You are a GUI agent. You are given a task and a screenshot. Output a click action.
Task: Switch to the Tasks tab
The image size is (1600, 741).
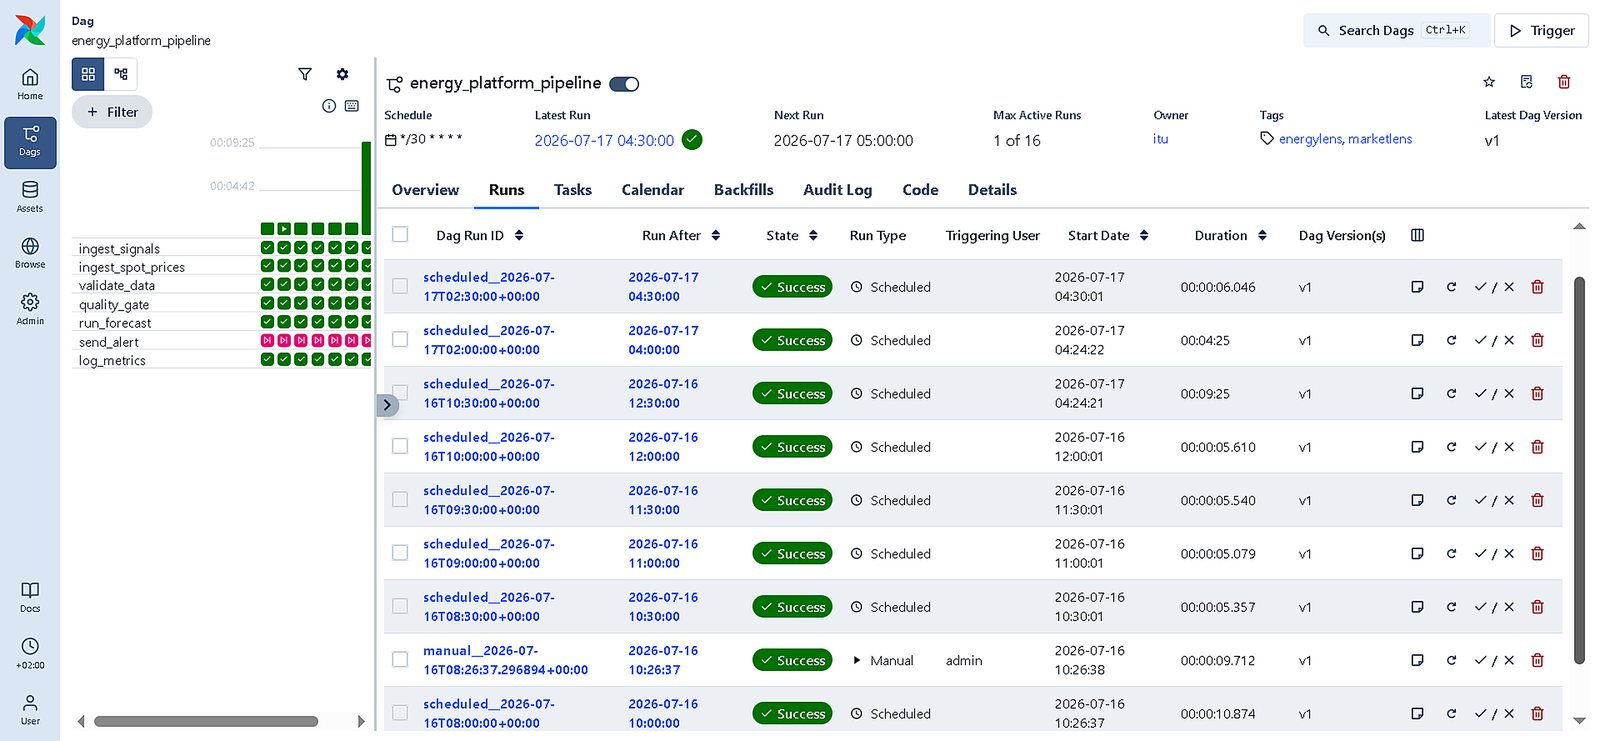pos(573,190)
